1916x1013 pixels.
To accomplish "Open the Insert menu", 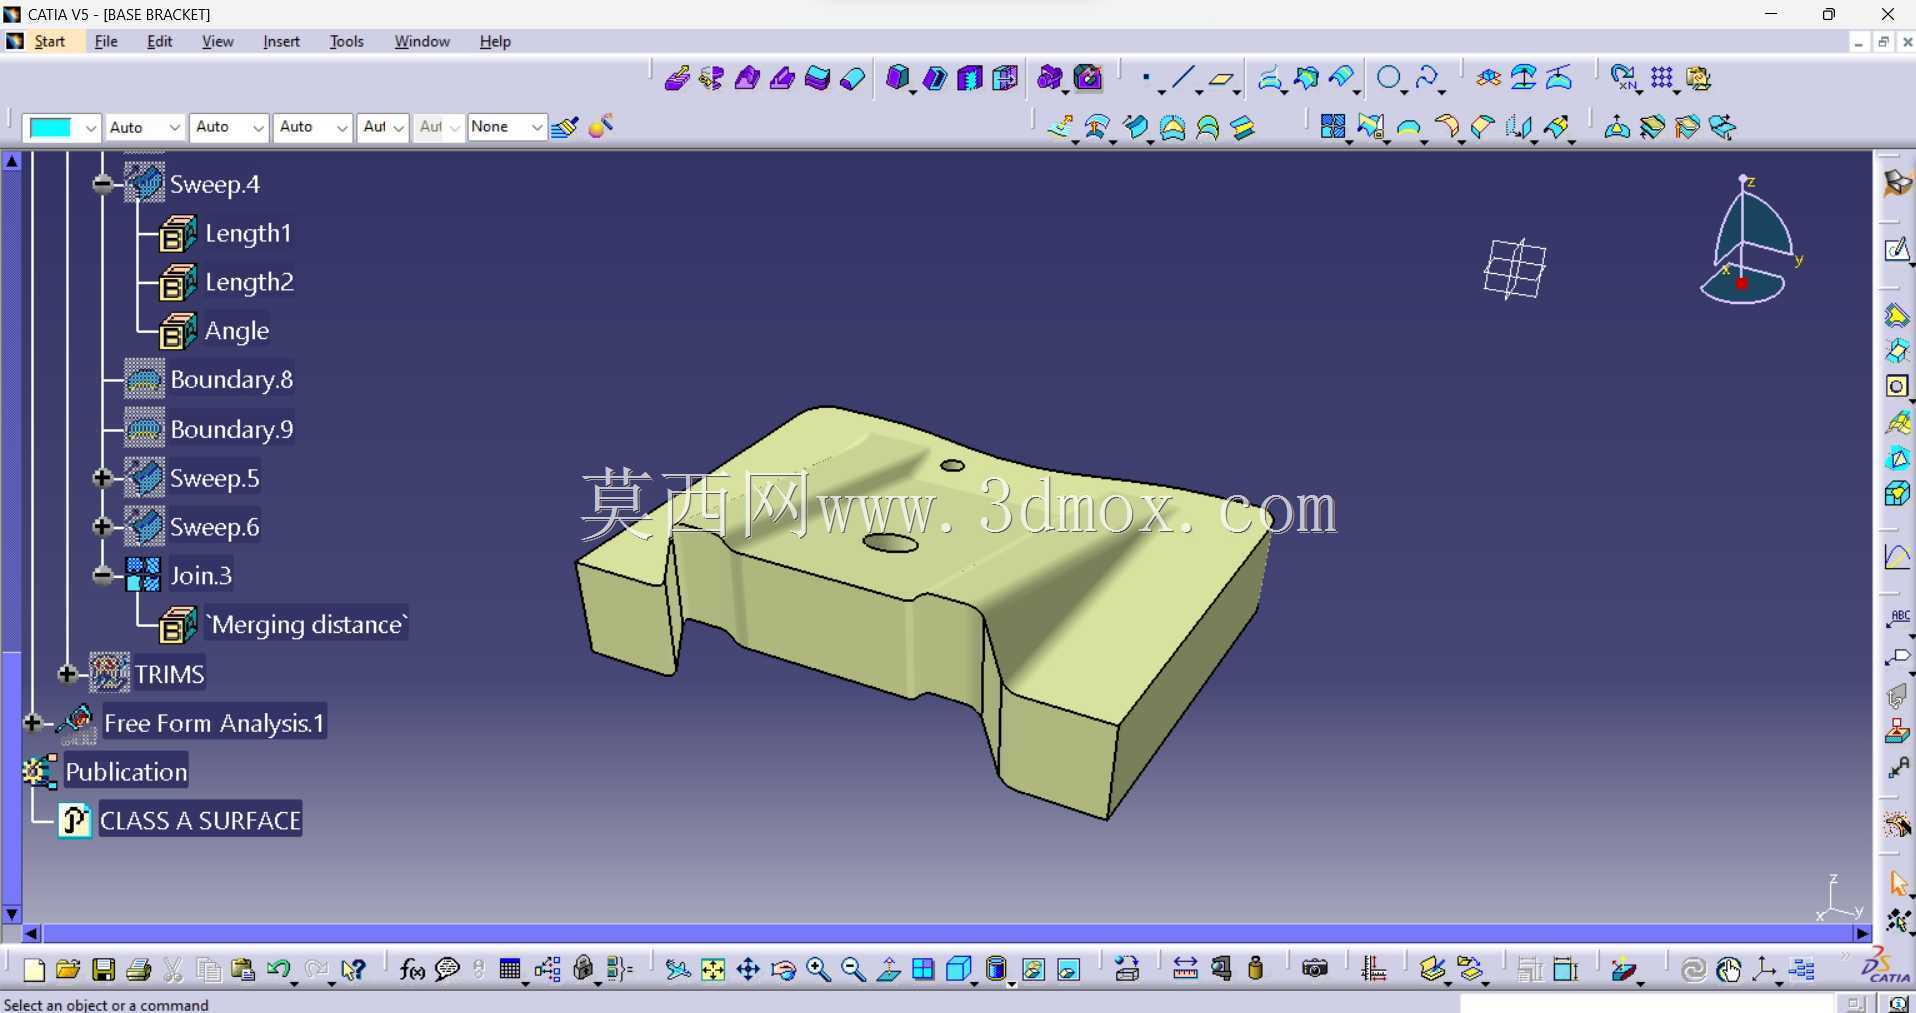I will (281, 41).
